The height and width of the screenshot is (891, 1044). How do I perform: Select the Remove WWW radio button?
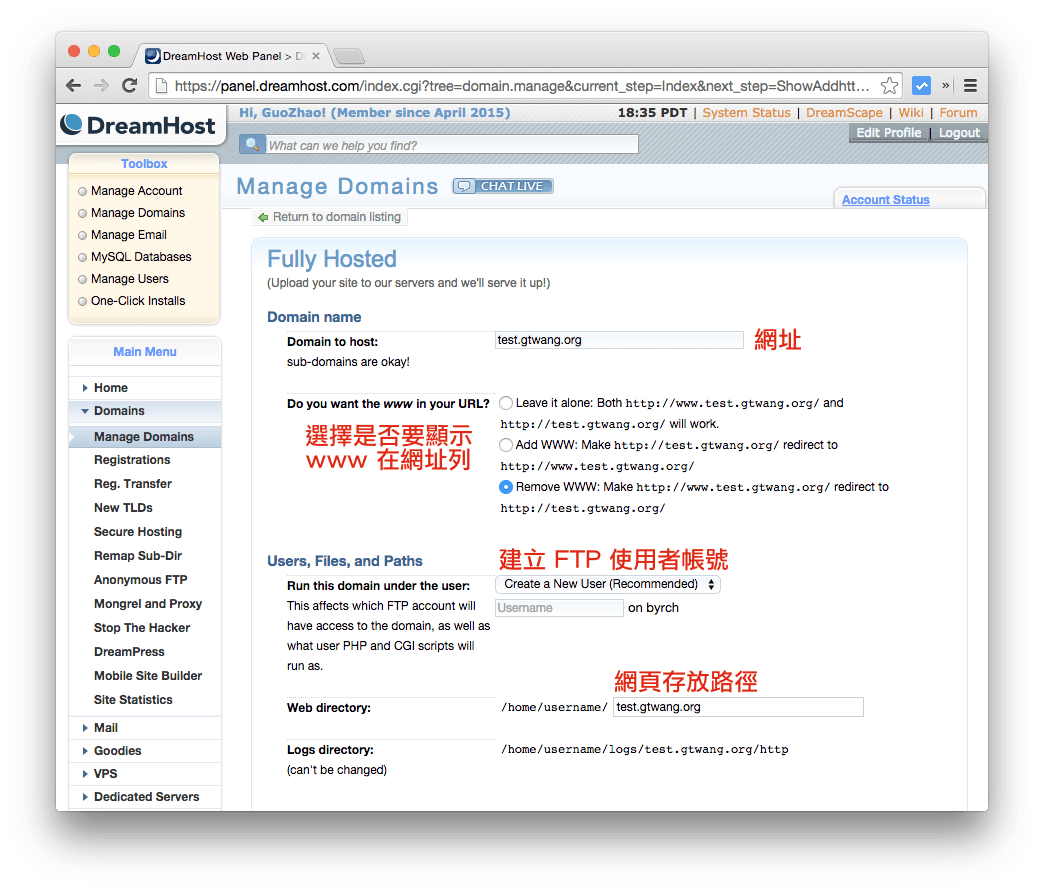tap(506, 487)
